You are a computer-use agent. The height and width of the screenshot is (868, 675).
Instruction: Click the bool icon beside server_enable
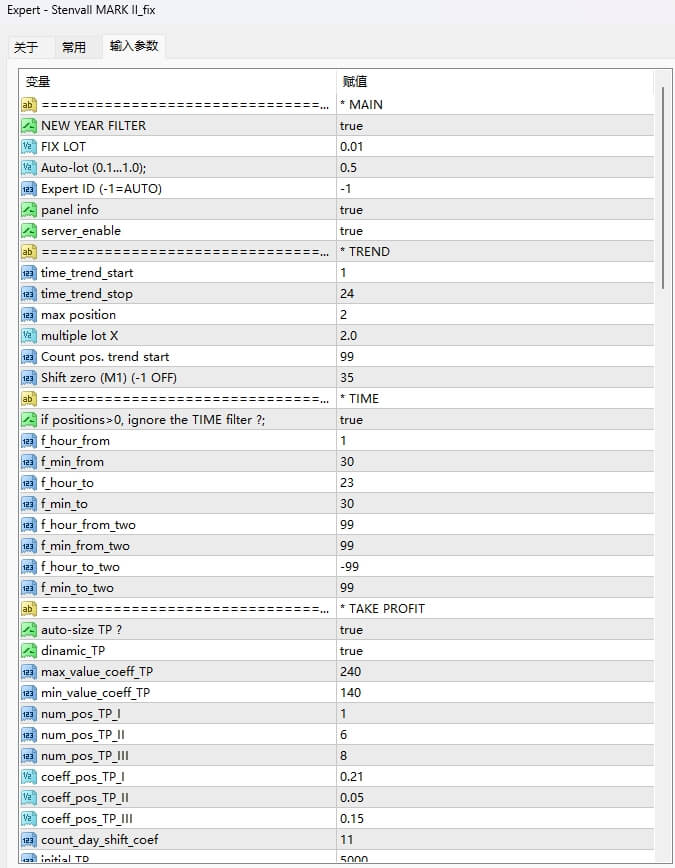(29, 231)
